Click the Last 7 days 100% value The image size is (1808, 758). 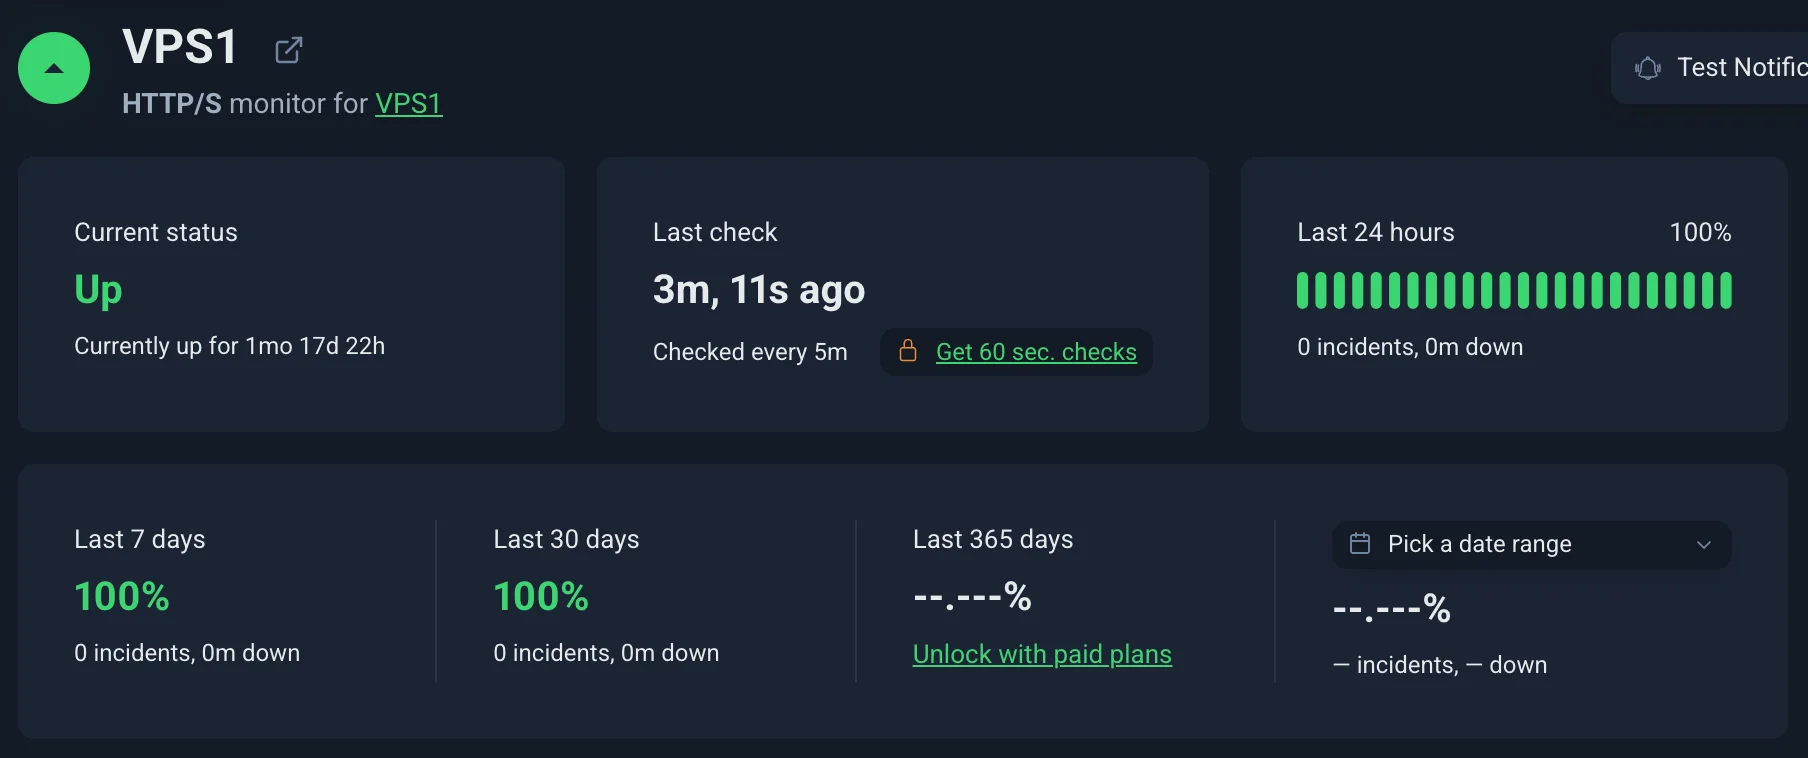pos(122,597)
